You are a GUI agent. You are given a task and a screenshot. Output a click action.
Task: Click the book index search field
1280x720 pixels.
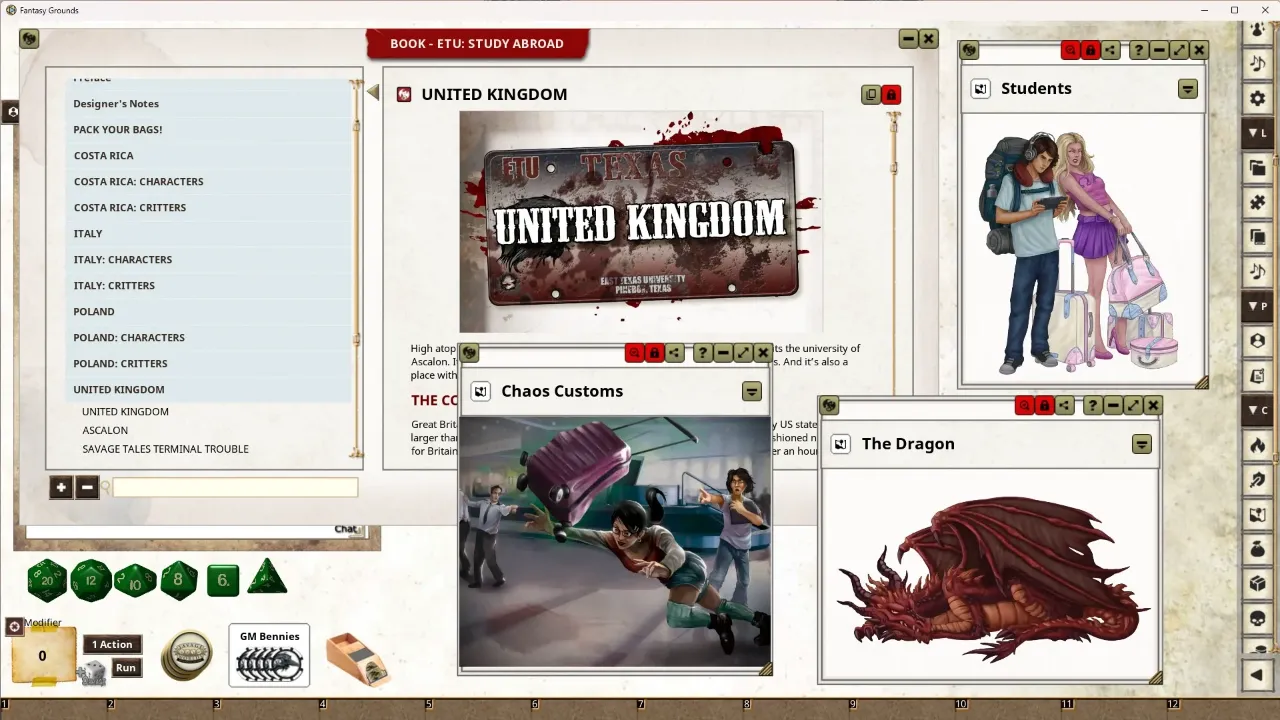tap(235, 487)
